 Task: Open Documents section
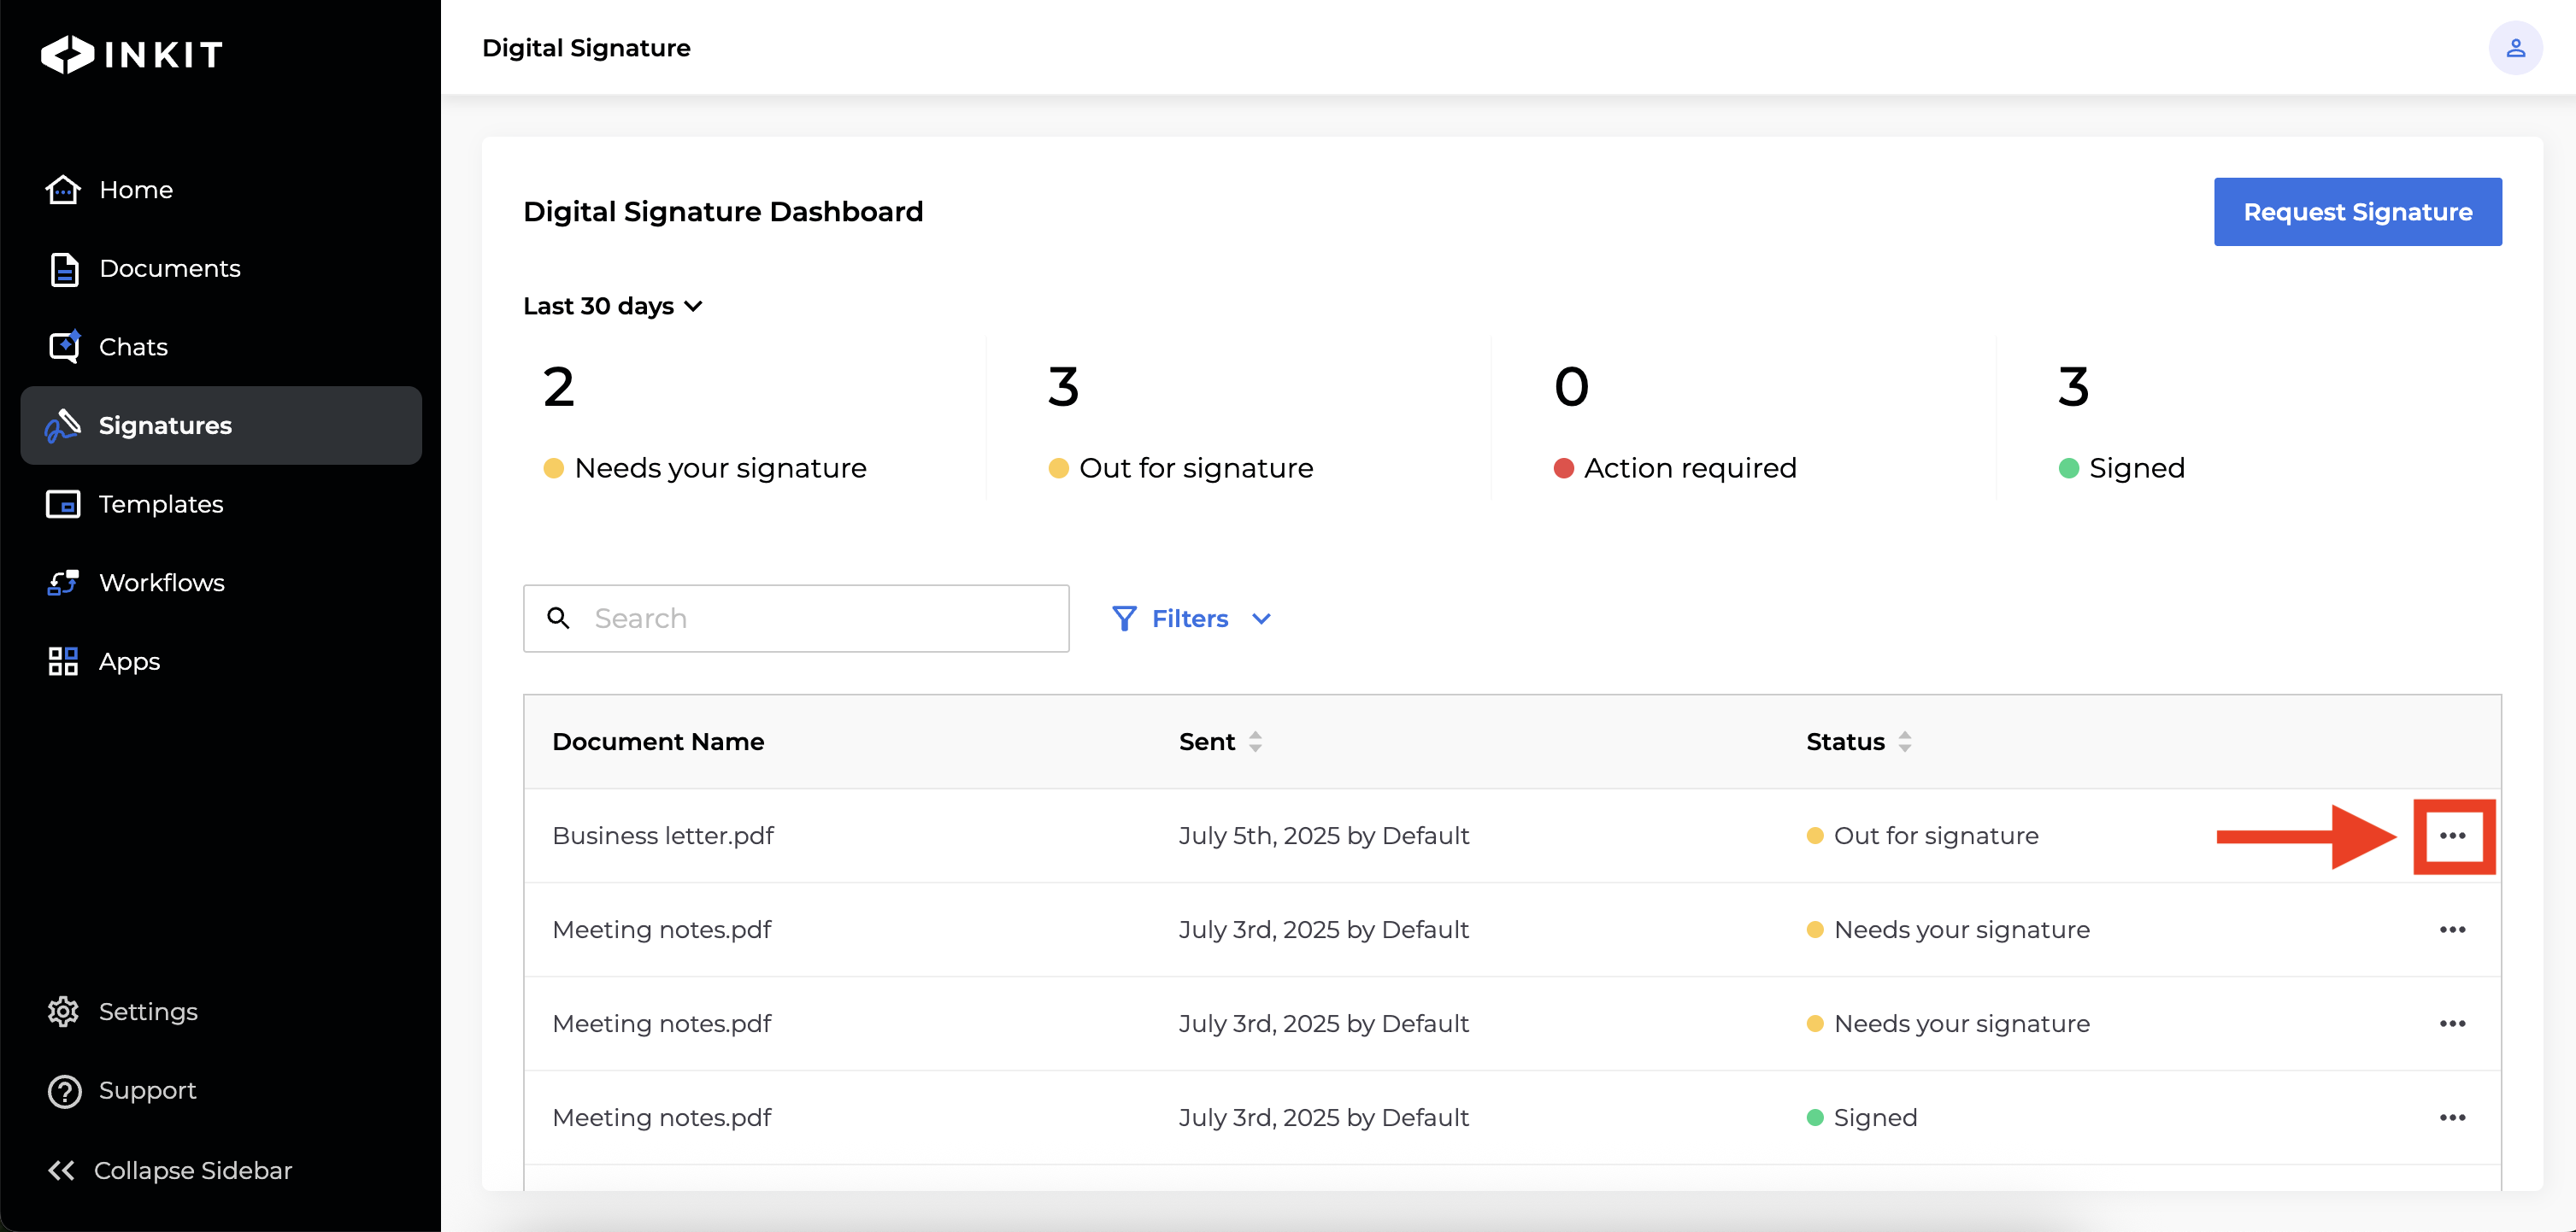coord(221,268)
